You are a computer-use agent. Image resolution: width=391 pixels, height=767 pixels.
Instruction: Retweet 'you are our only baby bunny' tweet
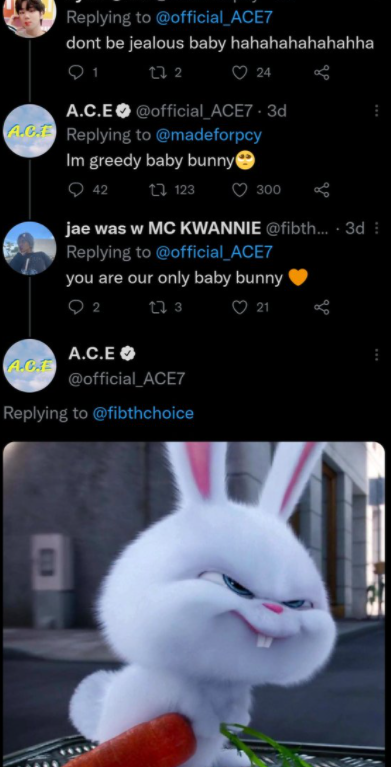coord(157,307)
